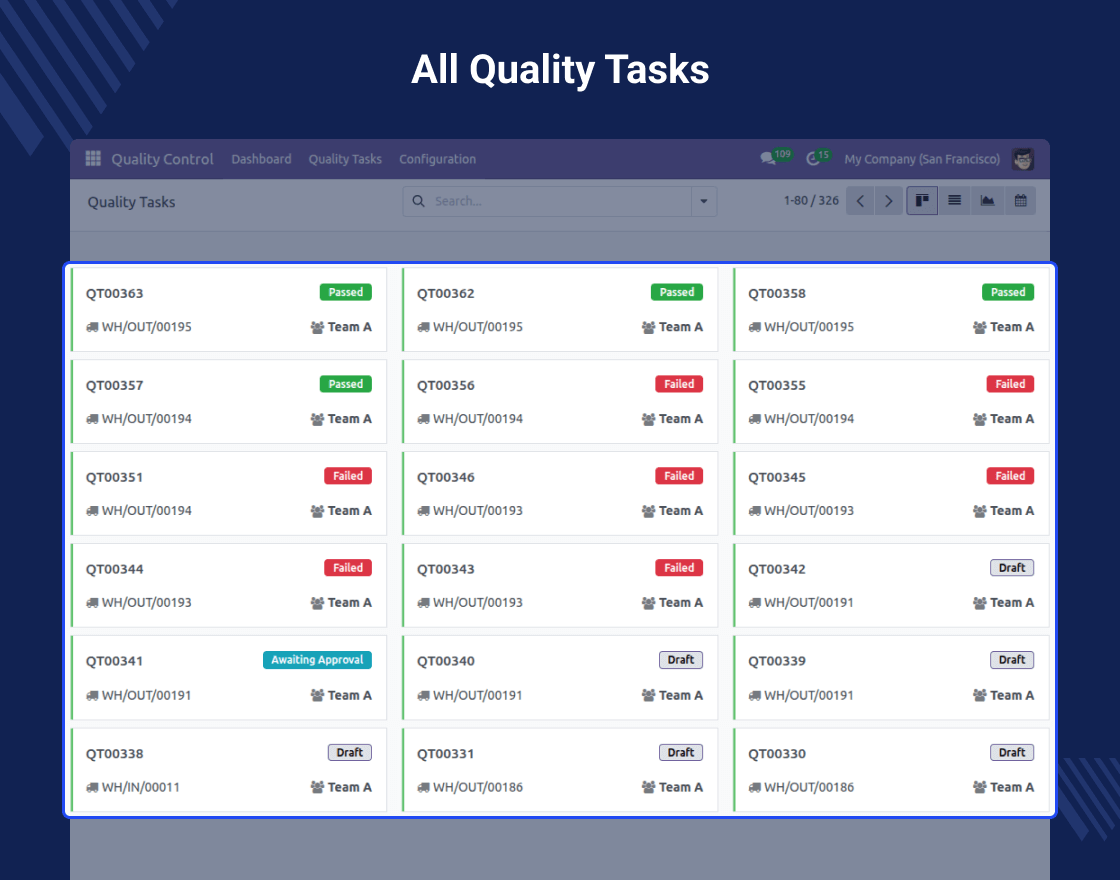This screenshot has width=1120, height=880.
Task: Switch to kanban view
Action: (x=922, y=201)
